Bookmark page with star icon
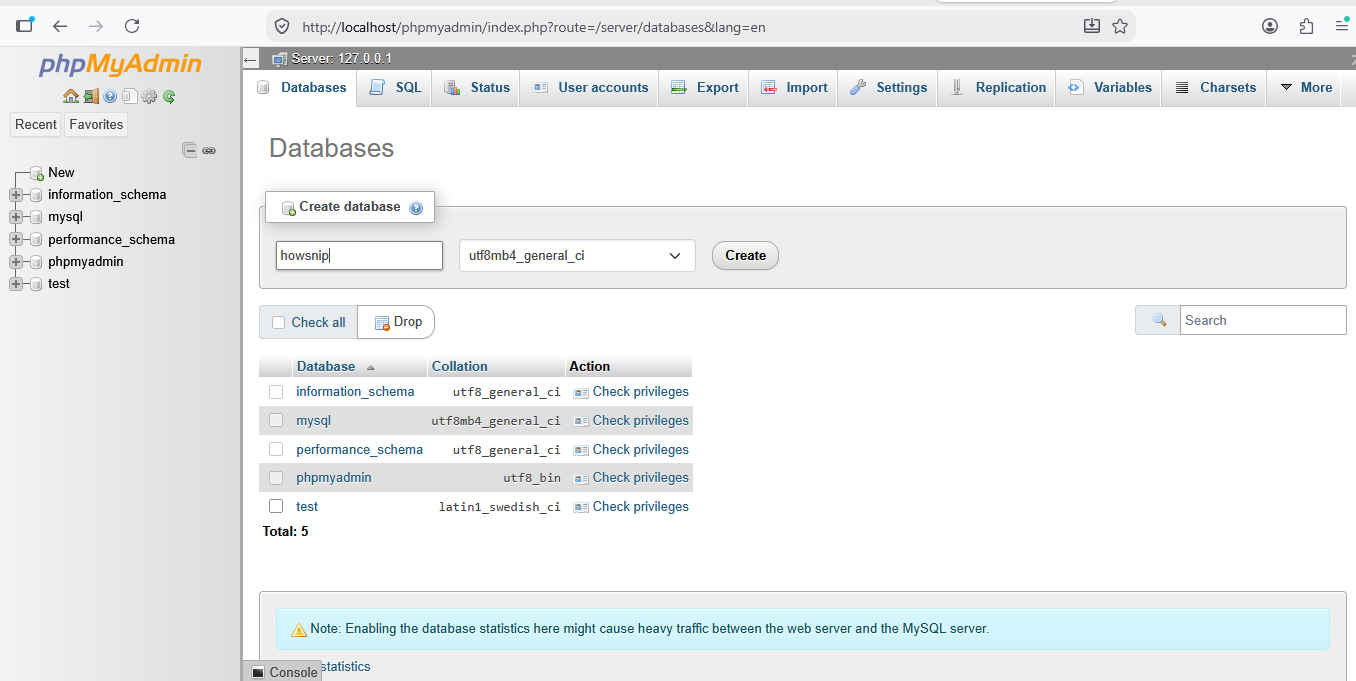Viewport: 1356px width, 681px height. [1120, 26]
